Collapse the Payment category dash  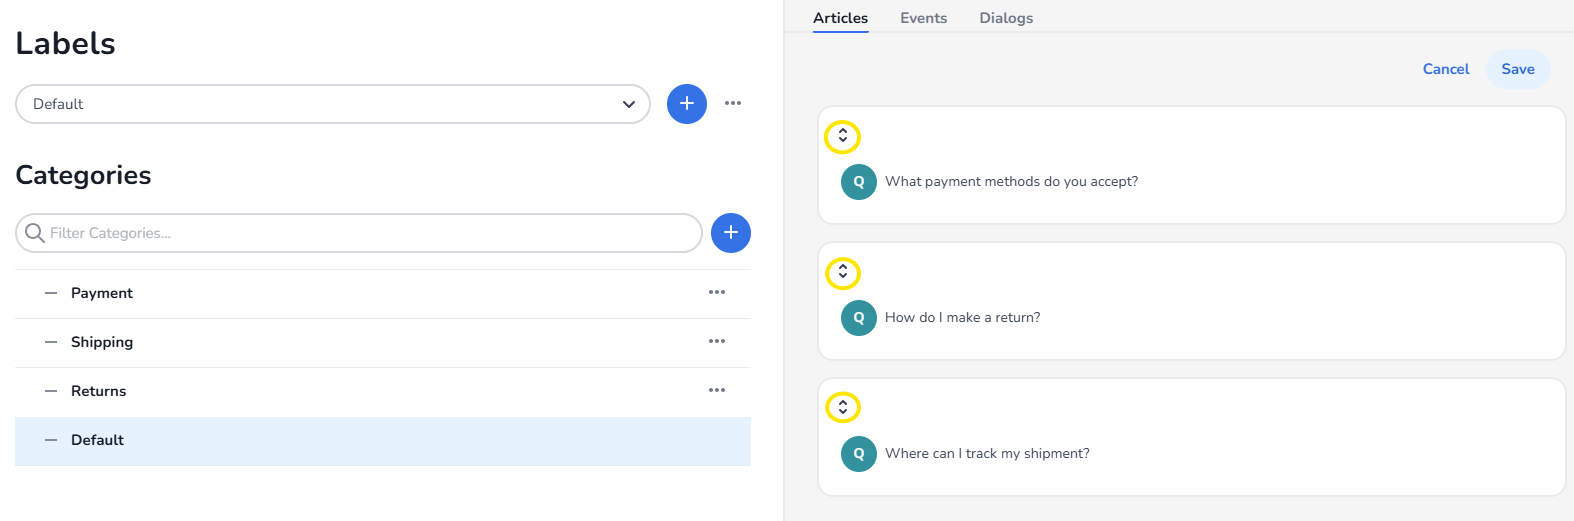tap(51, 293)
